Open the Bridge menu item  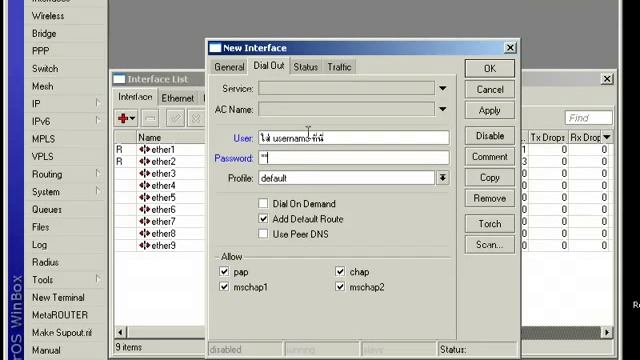click(x=44, y=33)
